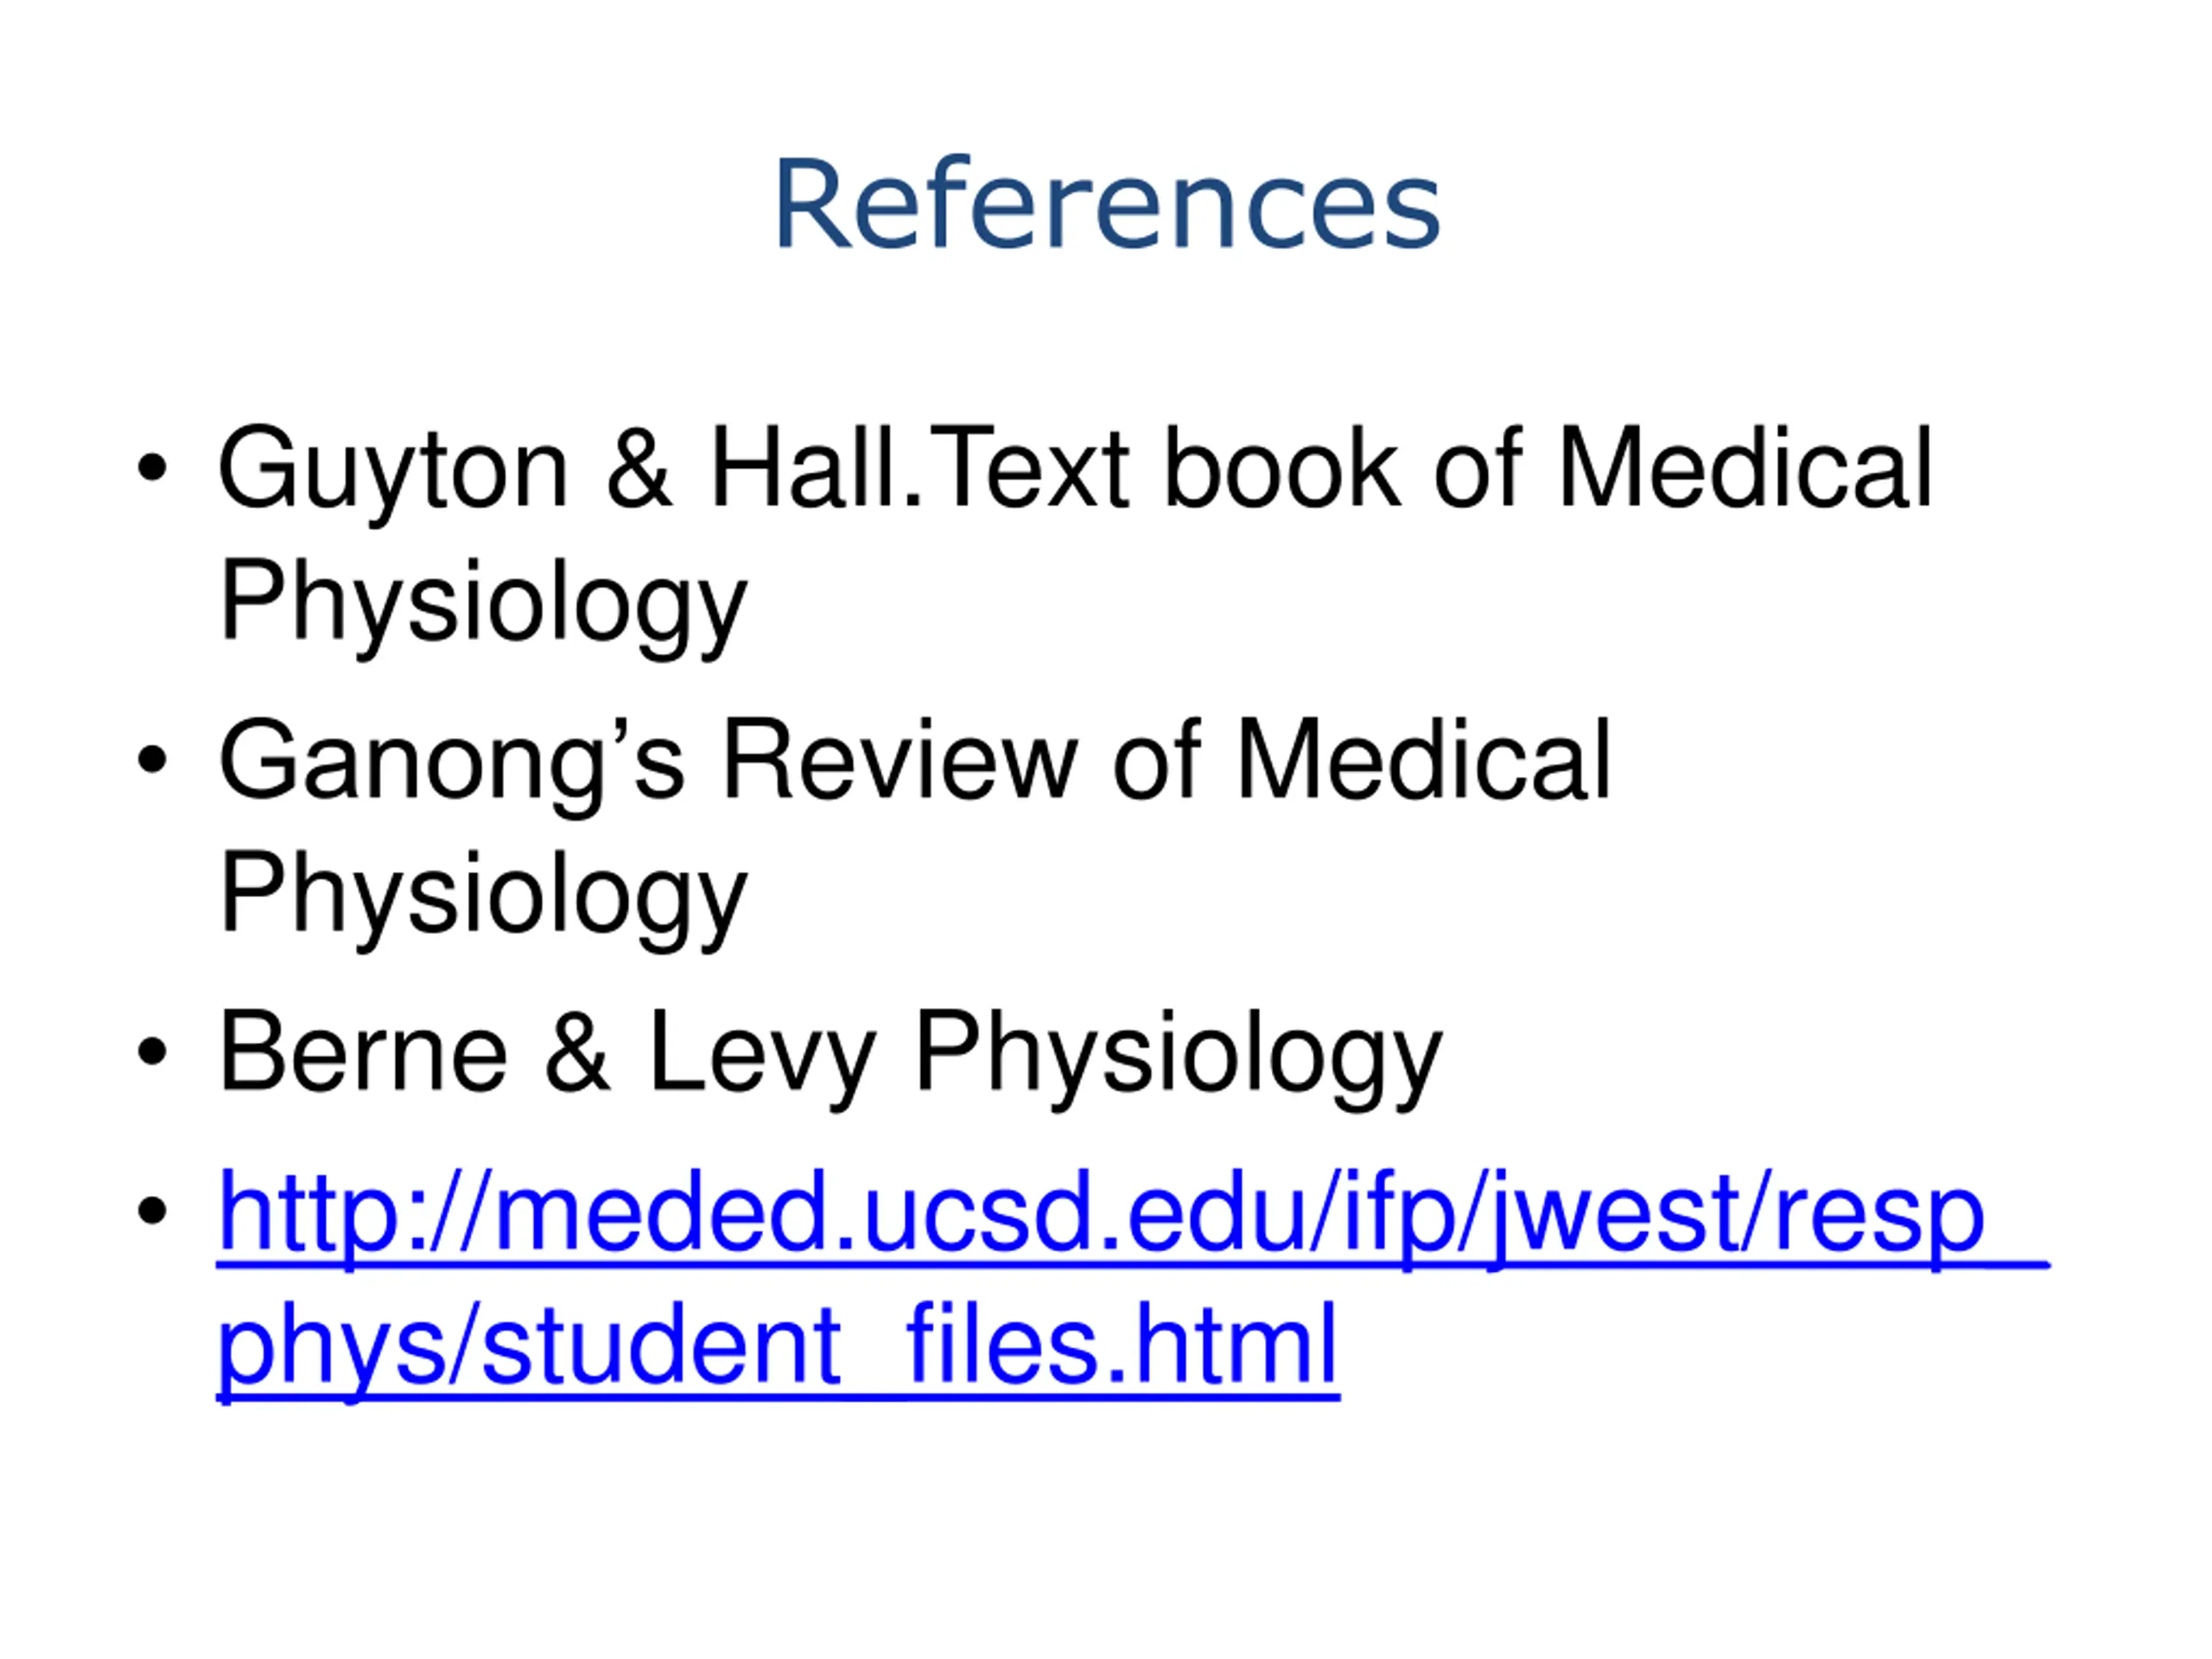Click the bullet point before Berne & Levy

152,1052
